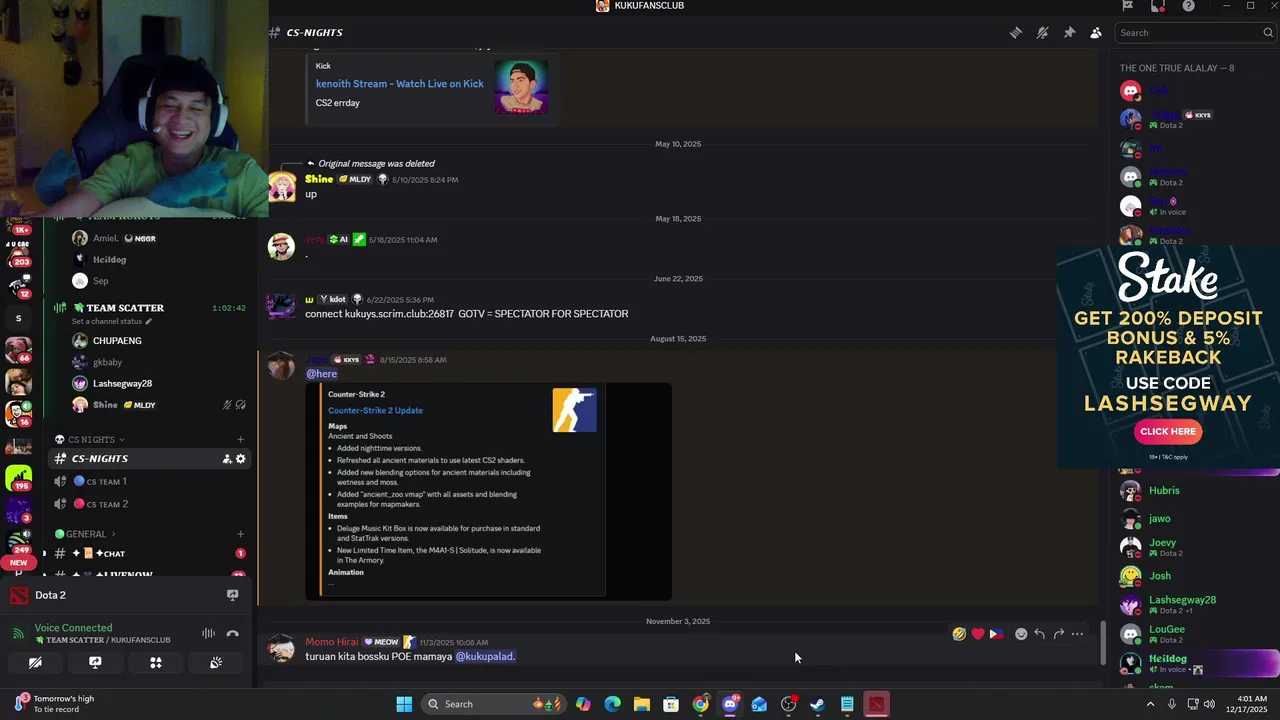Viewport: 1280px width, 720px height.
Task: Reply to Momo Hirai's message arrow icon
Action: 1040,634
